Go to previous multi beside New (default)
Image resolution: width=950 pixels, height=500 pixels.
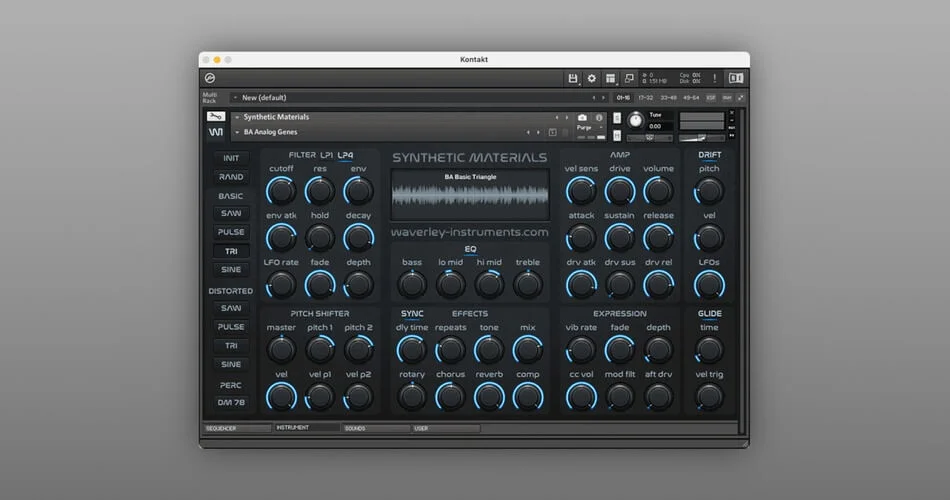(594, 98)
